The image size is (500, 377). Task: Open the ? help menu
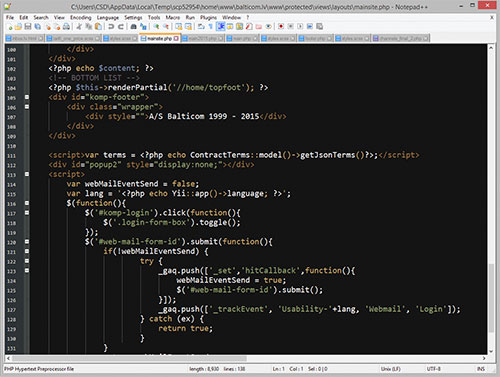[248, 17]
